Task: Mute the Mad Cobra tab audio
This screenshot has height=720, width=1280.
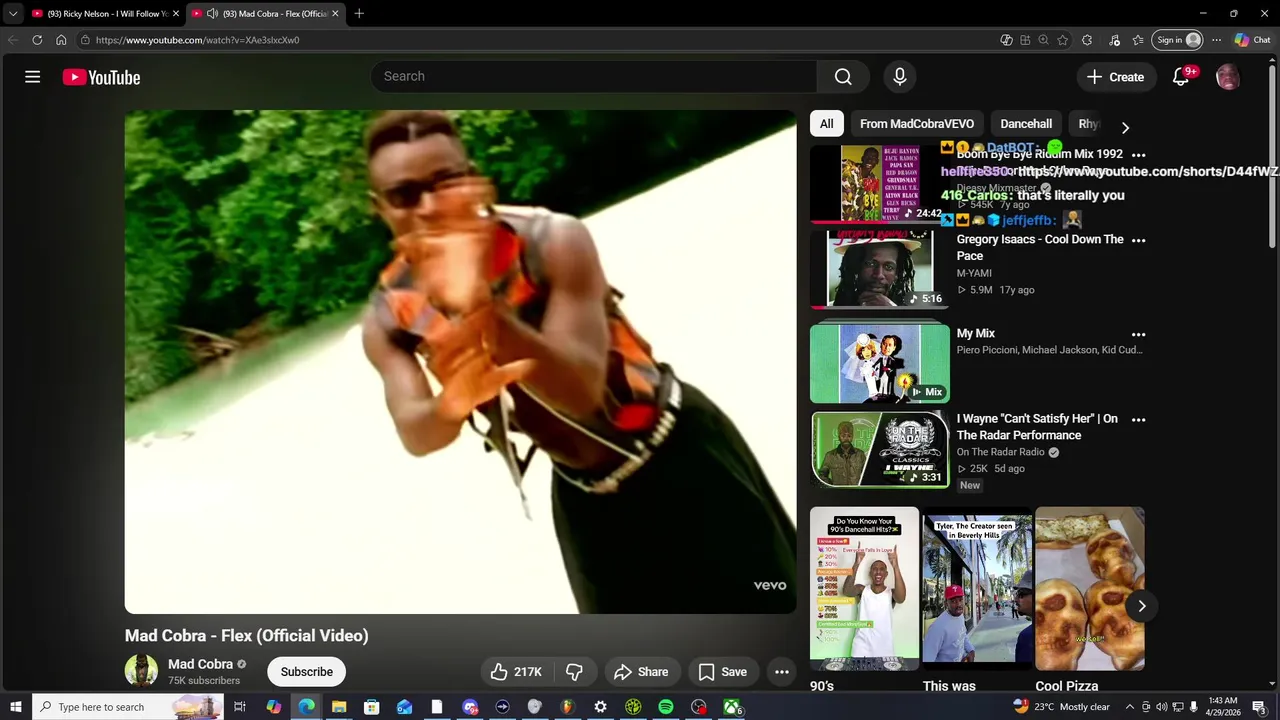Action: (x=212, y=13)
